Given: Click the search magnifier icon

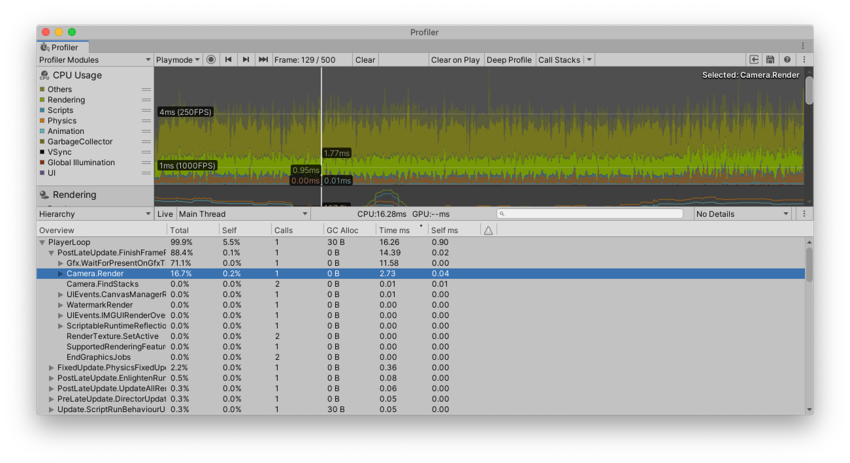Looking at the screenshot, I should [x=502, y=214].
